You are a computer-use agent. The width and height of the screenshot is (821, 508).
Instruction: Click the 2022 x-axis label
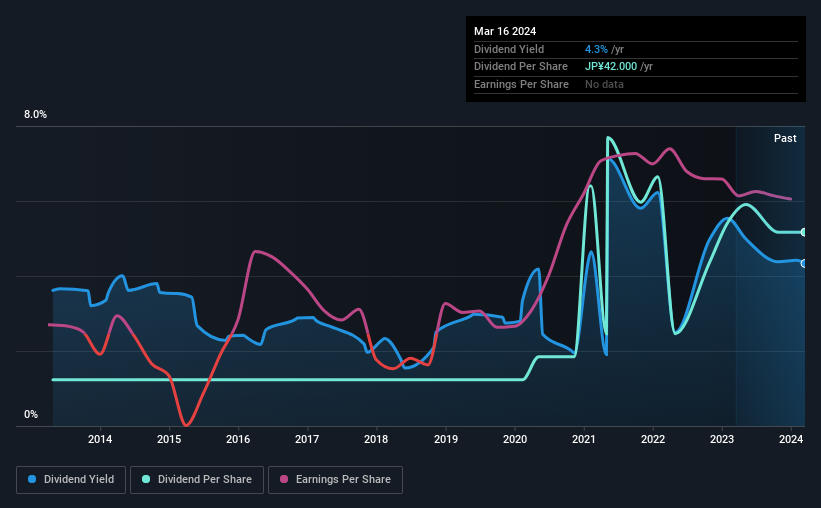tap(653, 439)
